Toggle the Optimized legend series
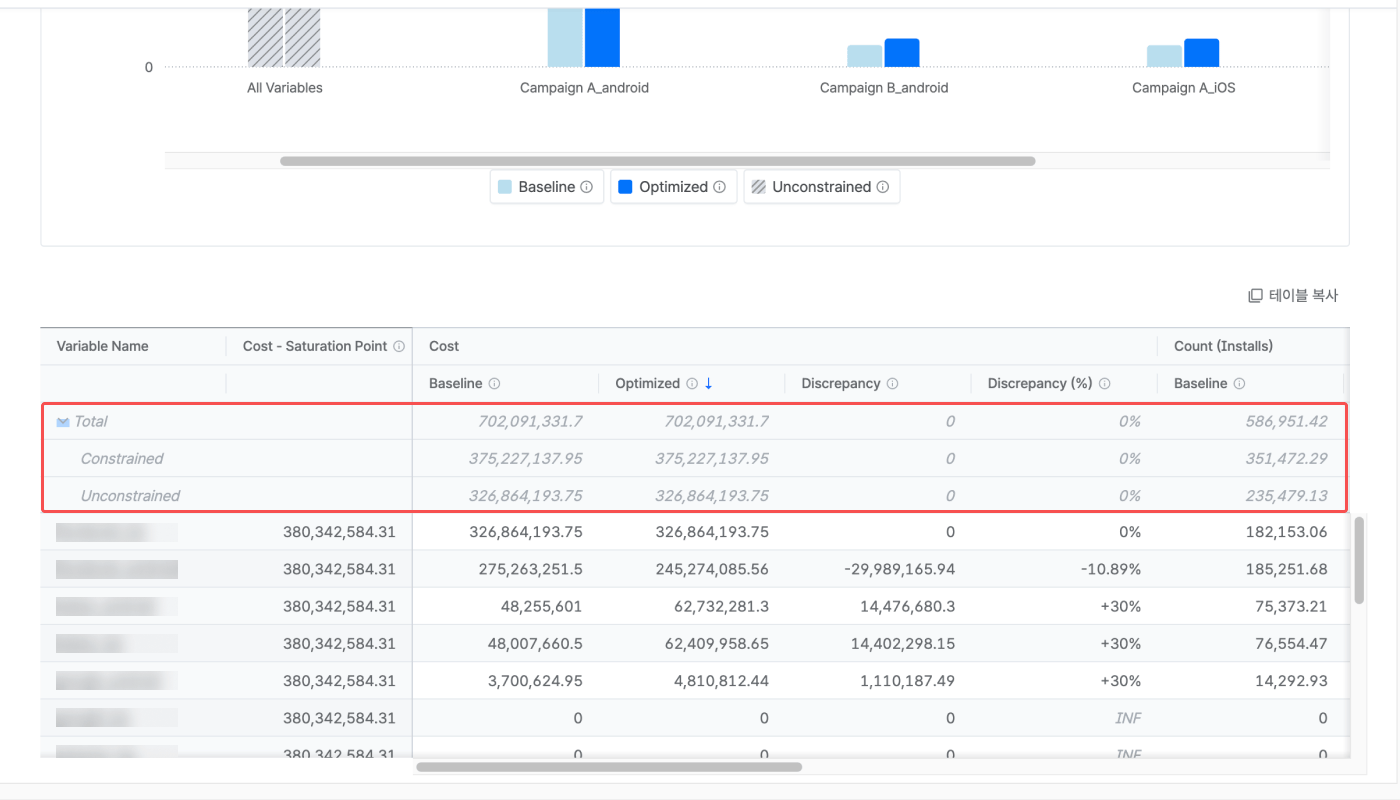1400x800 pixels. 673,187
